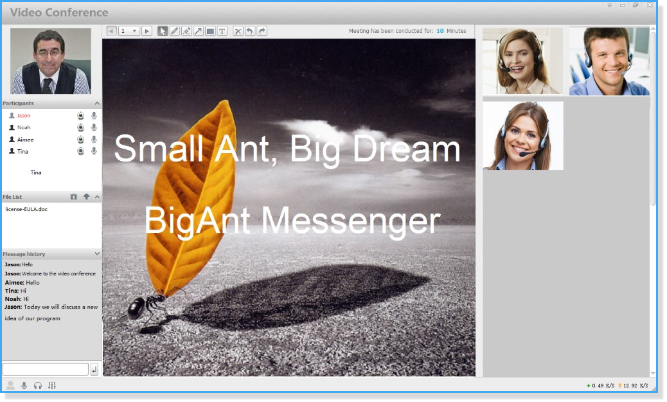Click the delete X tool icon

point(238,31)
